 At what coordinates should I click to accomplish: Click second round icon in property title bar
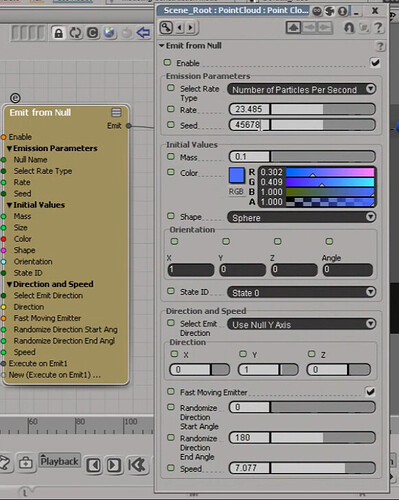[329, 11]
